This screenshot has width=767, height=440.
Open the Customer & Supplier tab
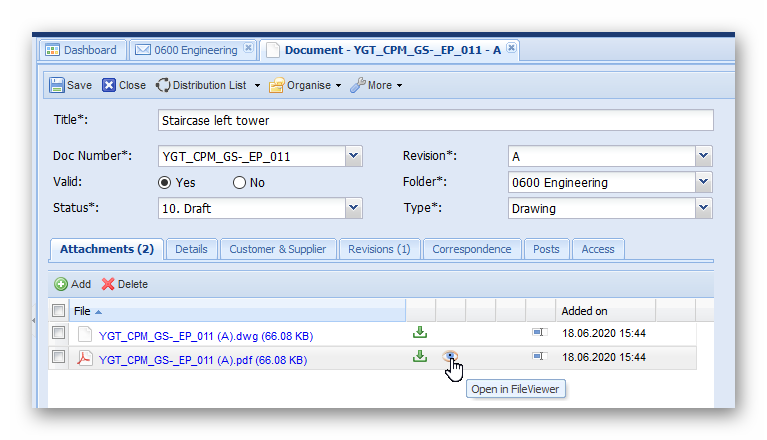click(278, 249)
